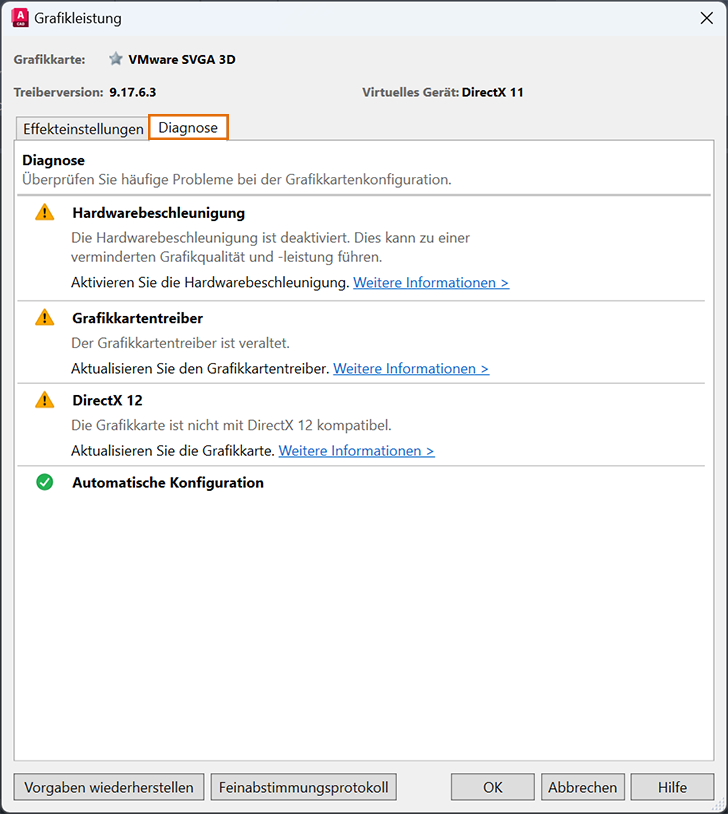Click the driver version value 9.17.6.3
The width and height of the screenshot is (728, 814).
[x=132, y=92]
